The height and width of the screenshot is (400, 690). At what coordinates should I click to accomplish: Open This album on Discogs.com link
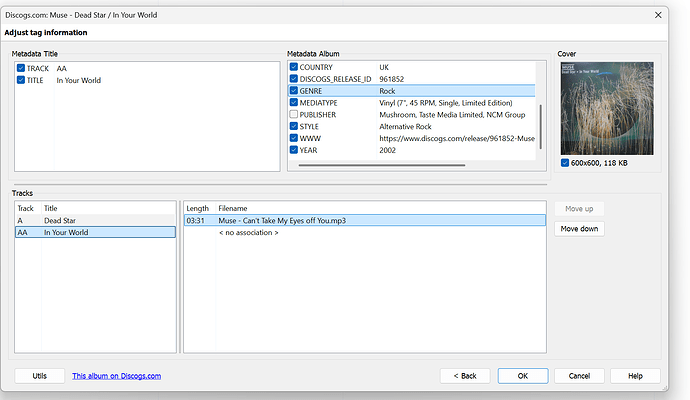117,376
